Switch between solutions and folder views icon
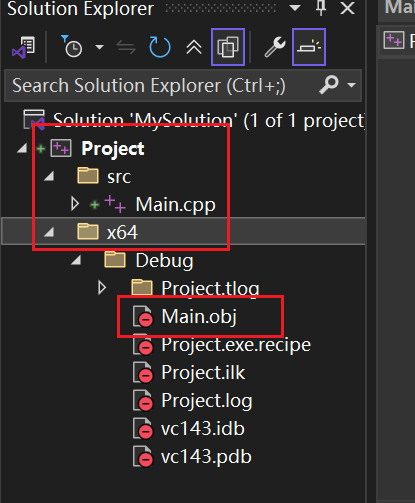The height and width of the screenshot is (503, 415). click(23, 47)
